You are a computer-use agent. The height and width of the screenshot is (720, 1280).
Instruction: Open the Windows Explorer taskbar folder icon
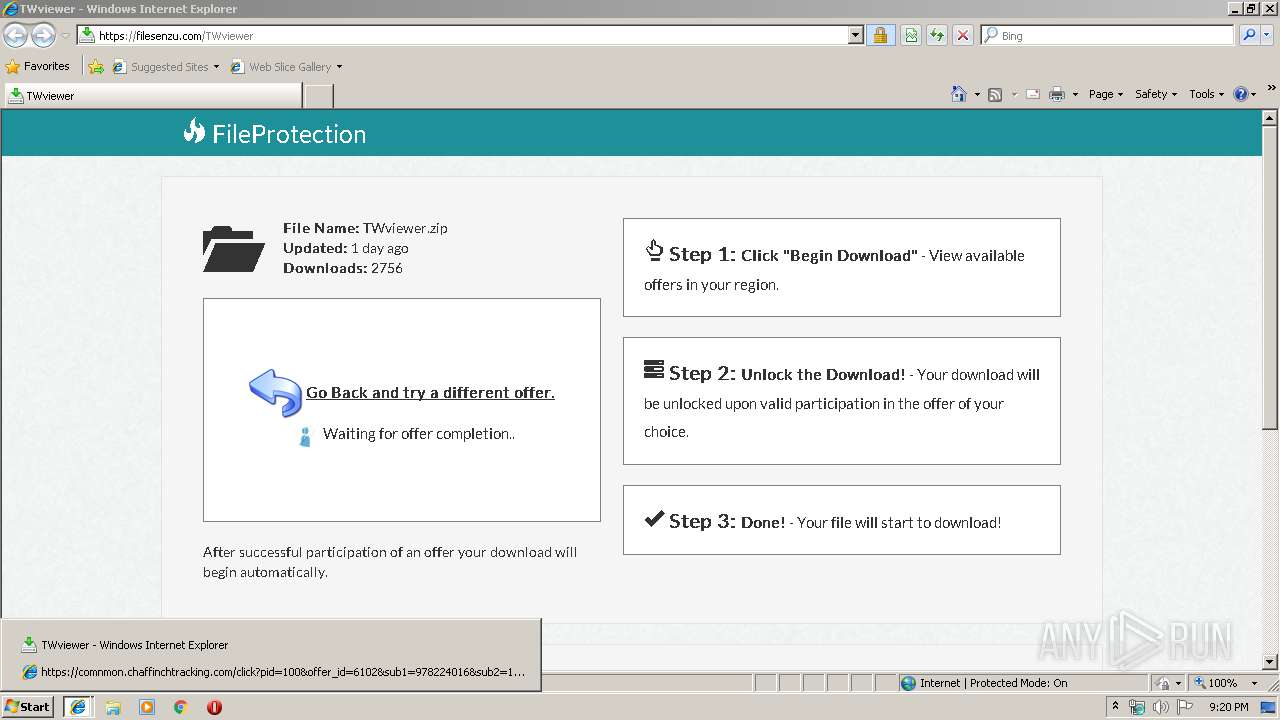113,707
